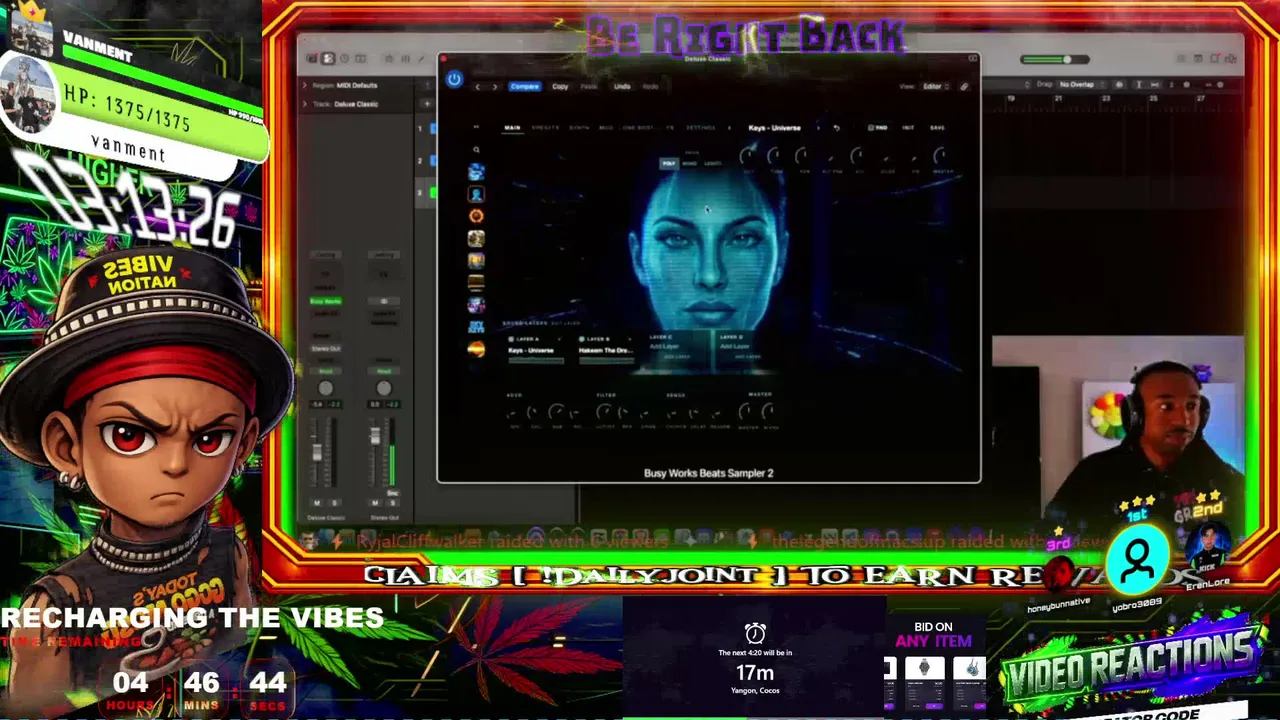Open the Keys - Universe preset selector
This screenshot has height=720, width=1280.
tap(774, 128)
